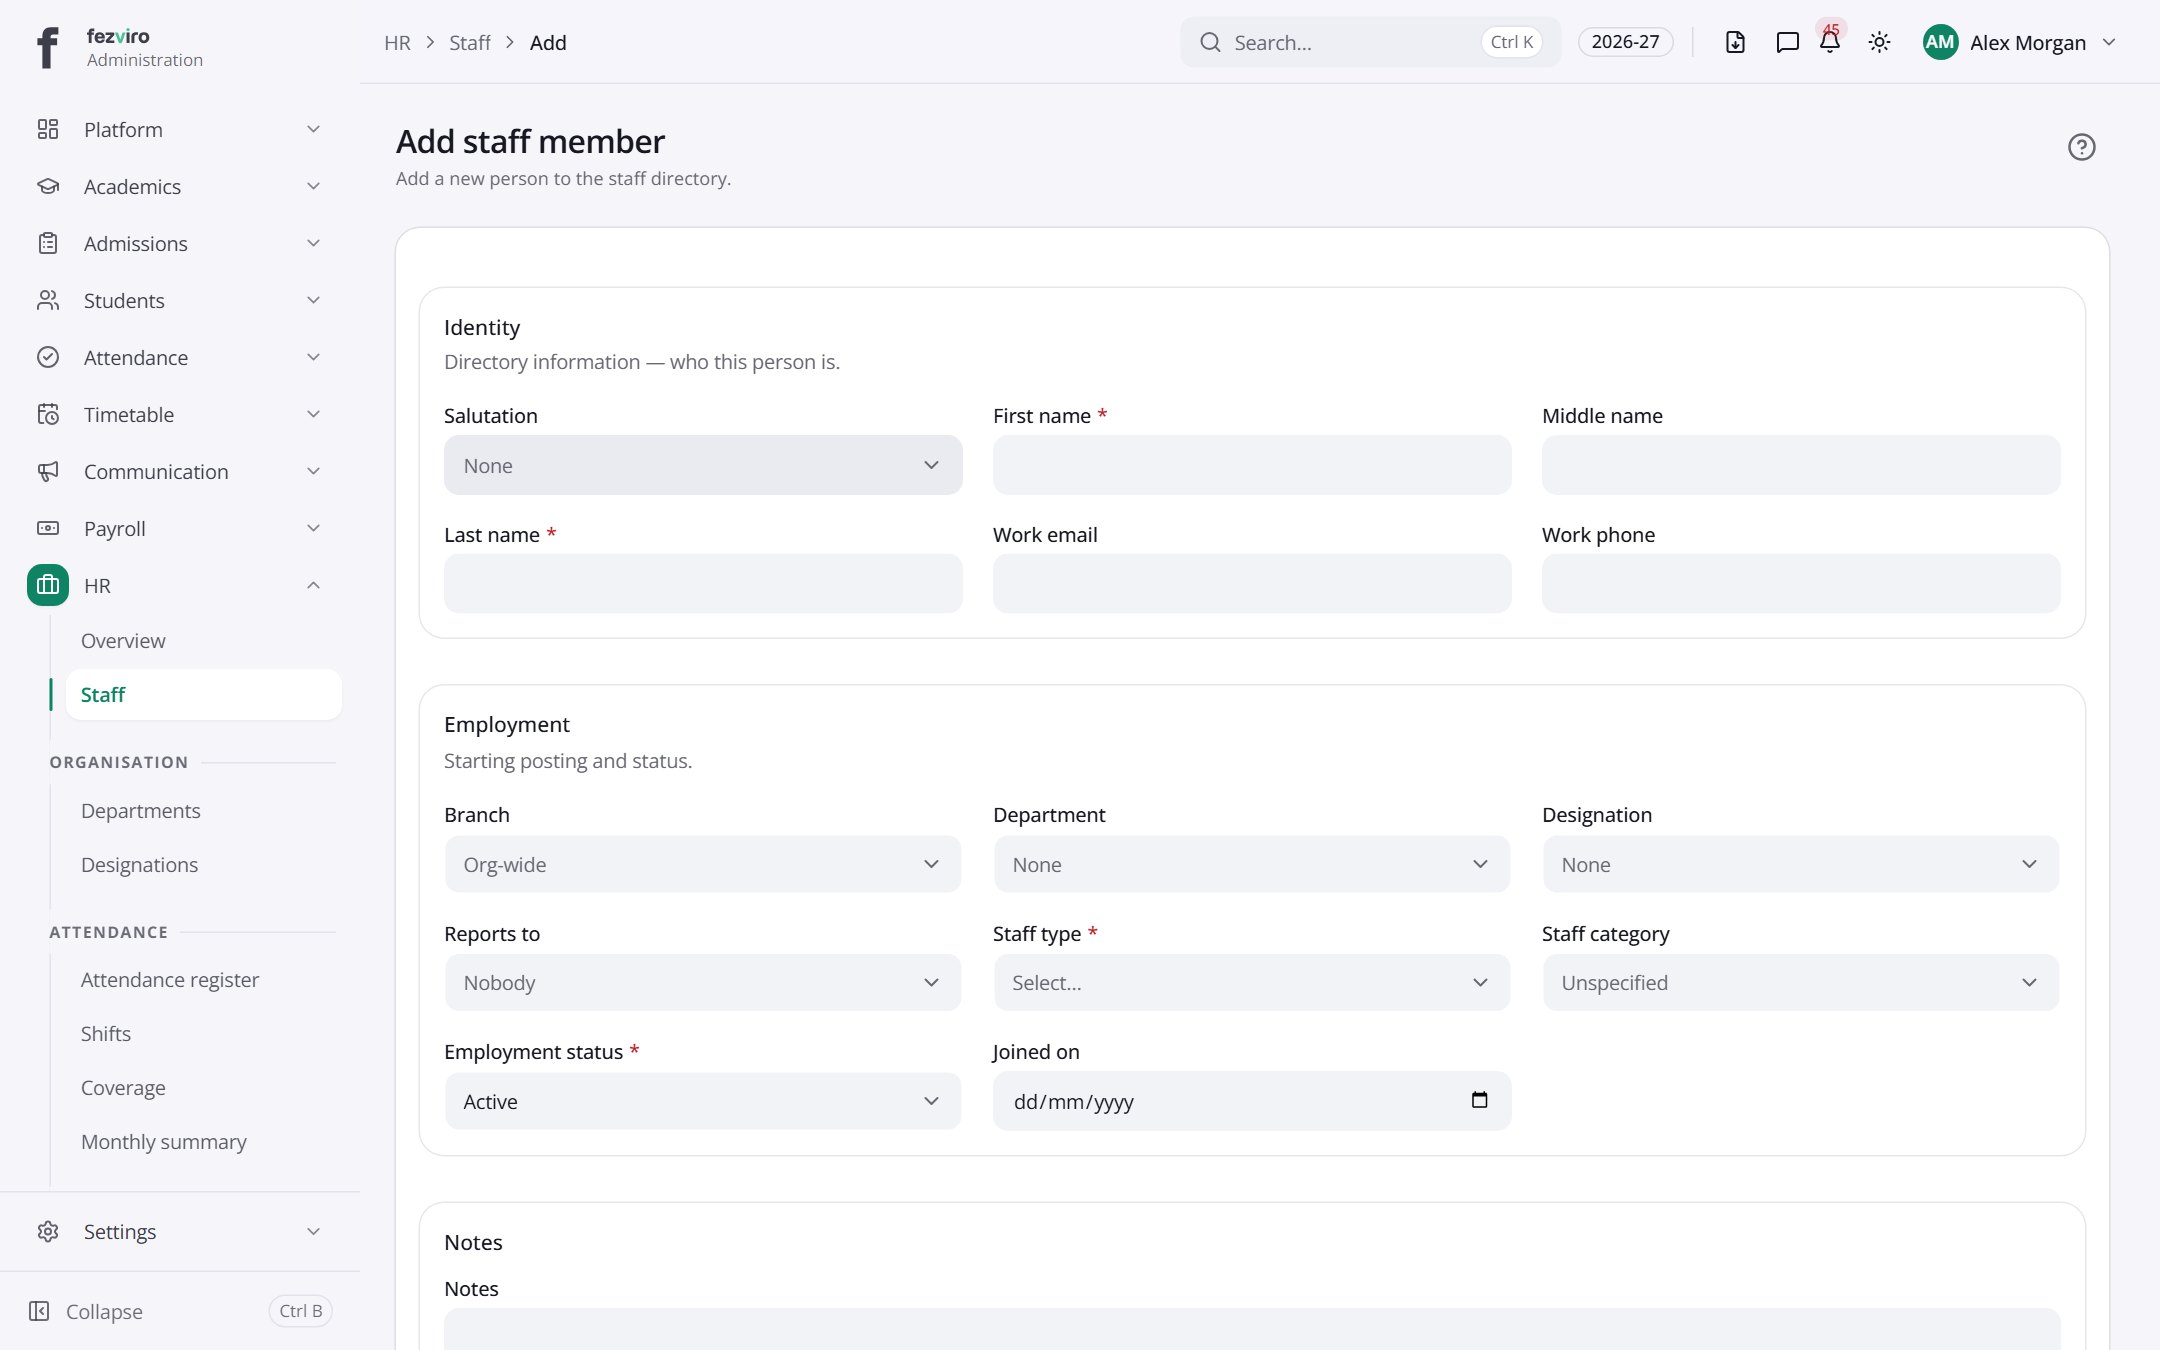
Task: Open the Designation dropdown
Action: click(x=1800, y=864)
